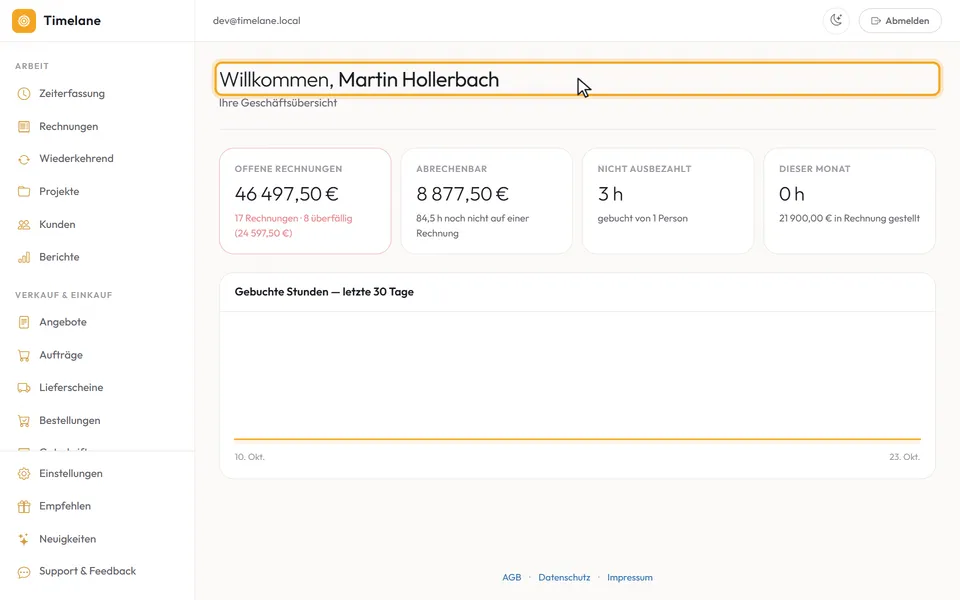Click the 23. Okt. axis label
The height and width of the screenshot is (600, 960).
(904, 457)
